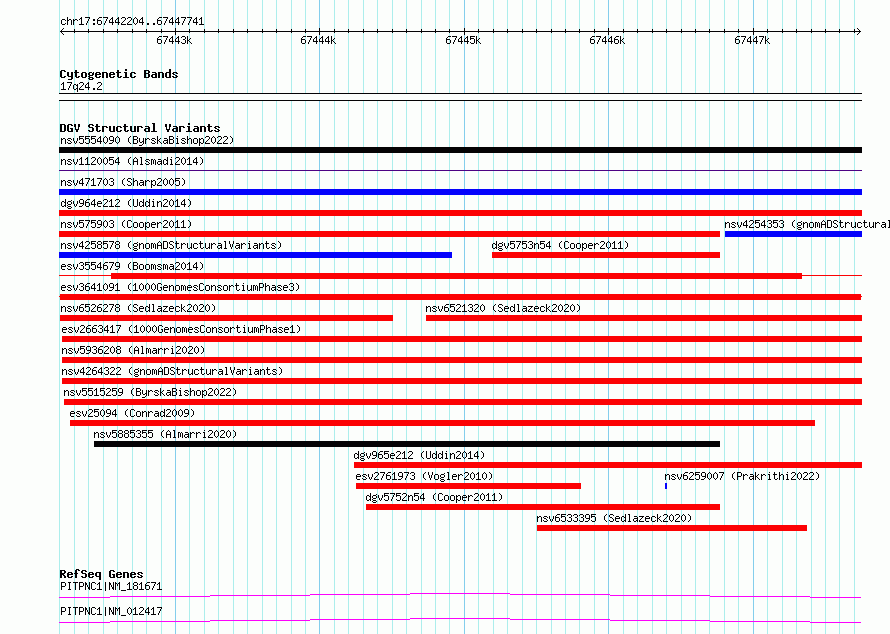This screenshot has width=890, height=634.
Task: Click the RefSeq Genes track title
Action: point(101,574)
